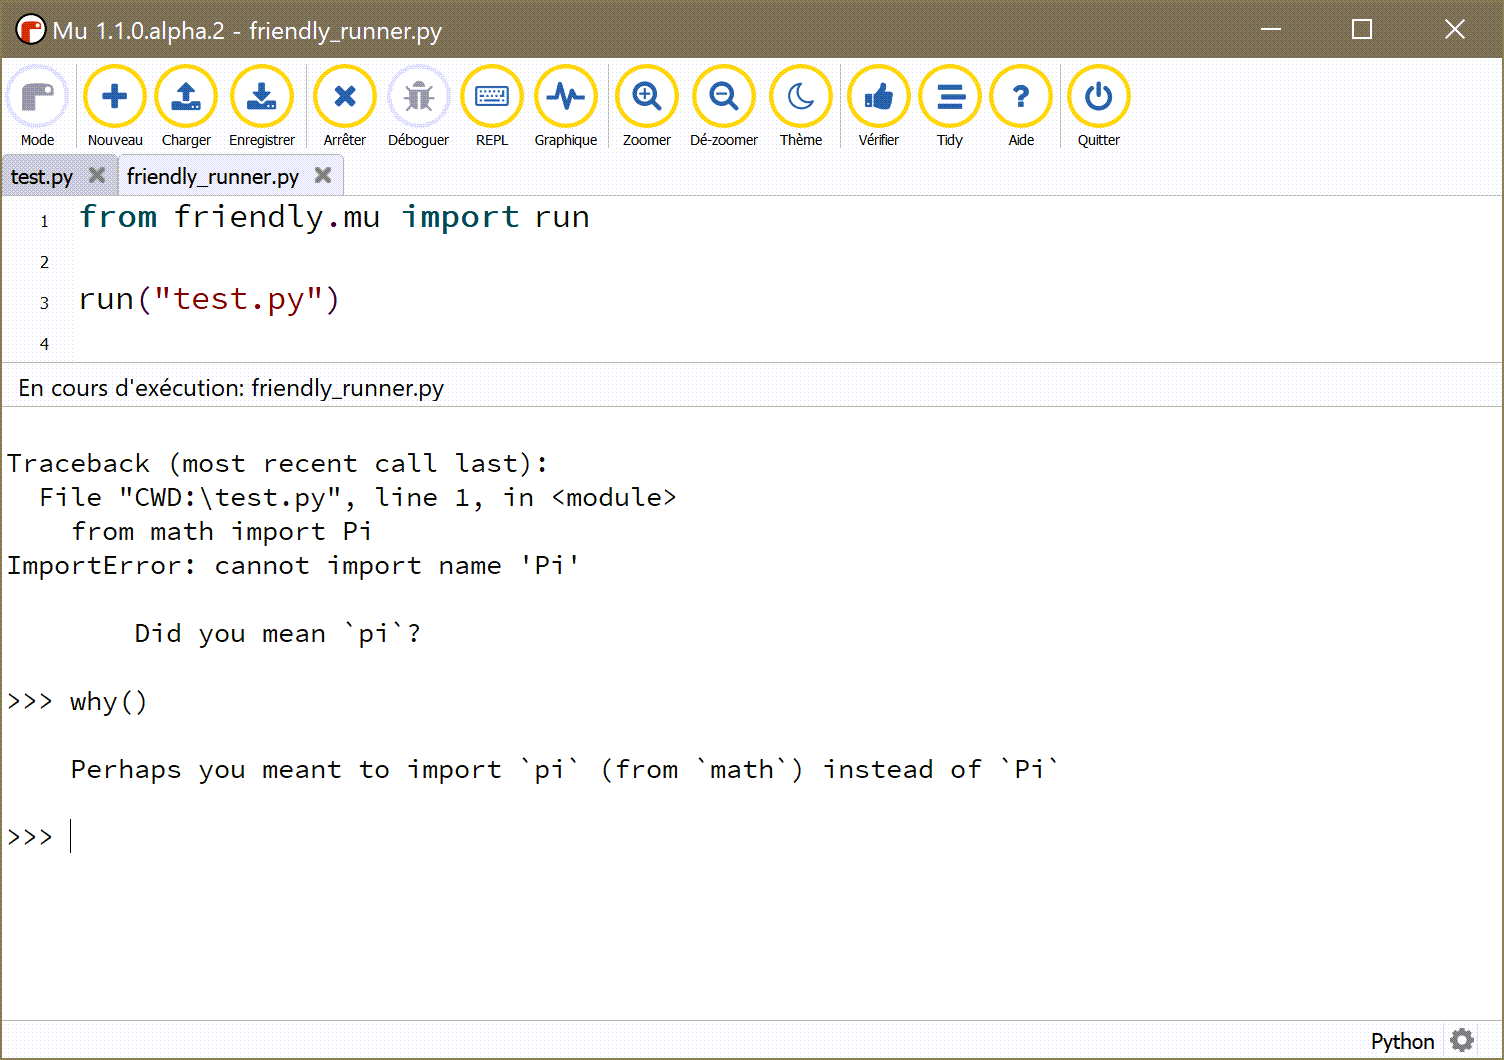Image resolution: width=1504 pixels, height=1060 pixels.
Task: Load a file with Charger
Action: click(x=186, y=107)
